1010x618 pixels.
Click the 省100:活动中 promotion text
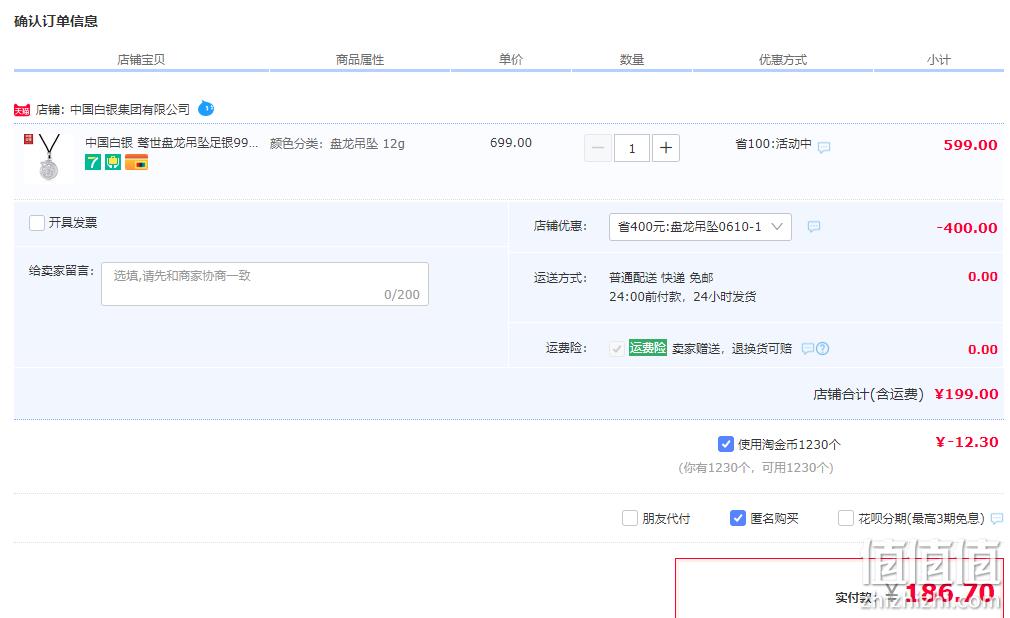(774, 144)
